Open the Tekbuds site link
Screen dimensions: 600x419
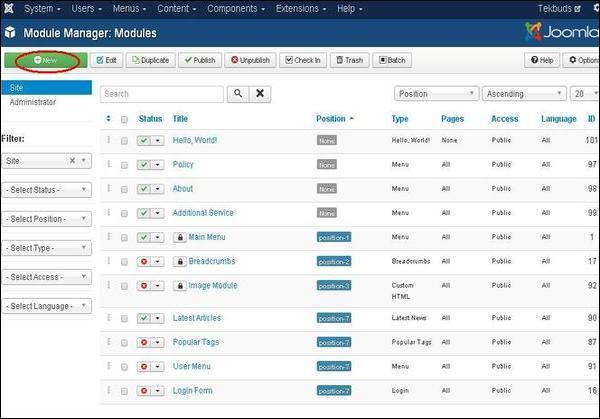point(559,8)
